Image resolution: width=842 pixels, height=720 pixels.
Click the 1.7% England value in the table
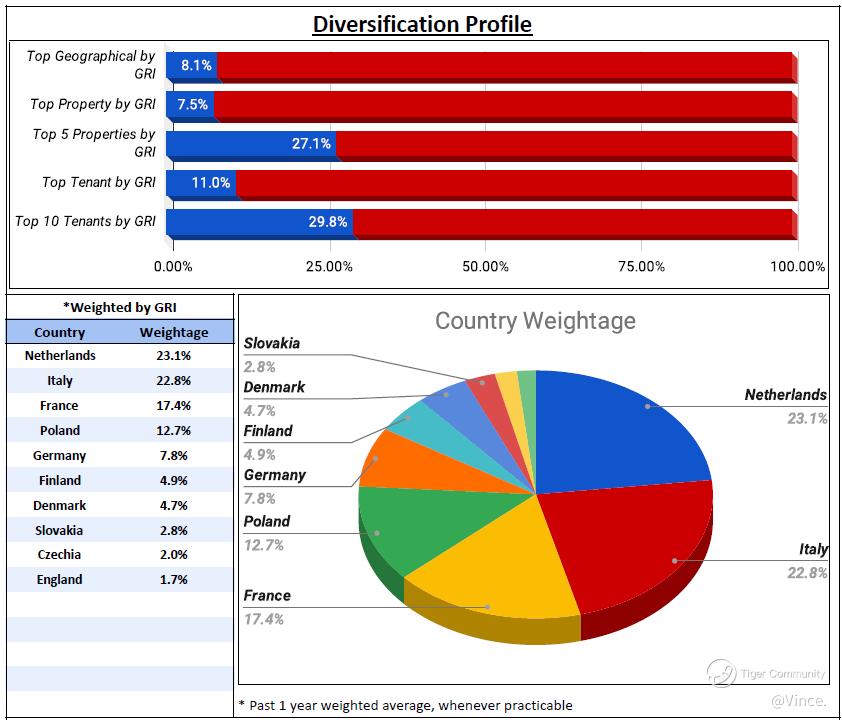click(x=173, y=580)
